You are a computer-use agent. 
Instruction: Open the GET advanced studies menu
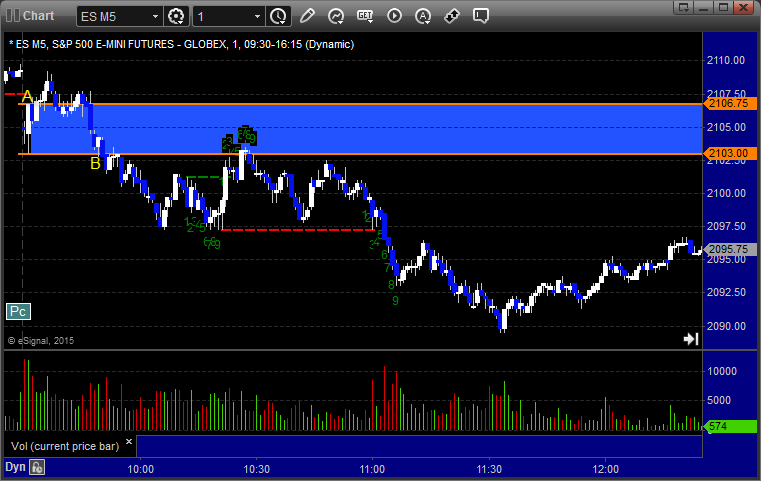coord(365,16)
